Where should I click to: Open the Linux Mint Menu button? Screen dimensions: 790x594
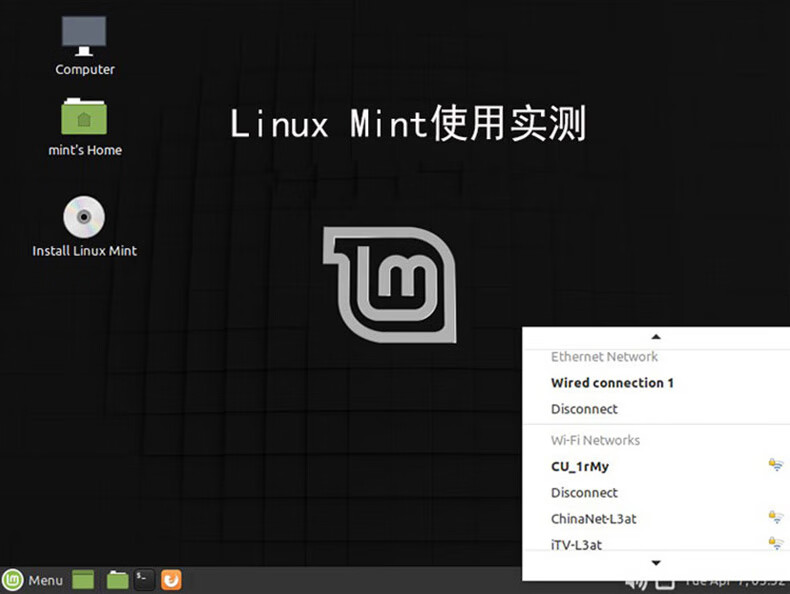(x=33, y=580)
